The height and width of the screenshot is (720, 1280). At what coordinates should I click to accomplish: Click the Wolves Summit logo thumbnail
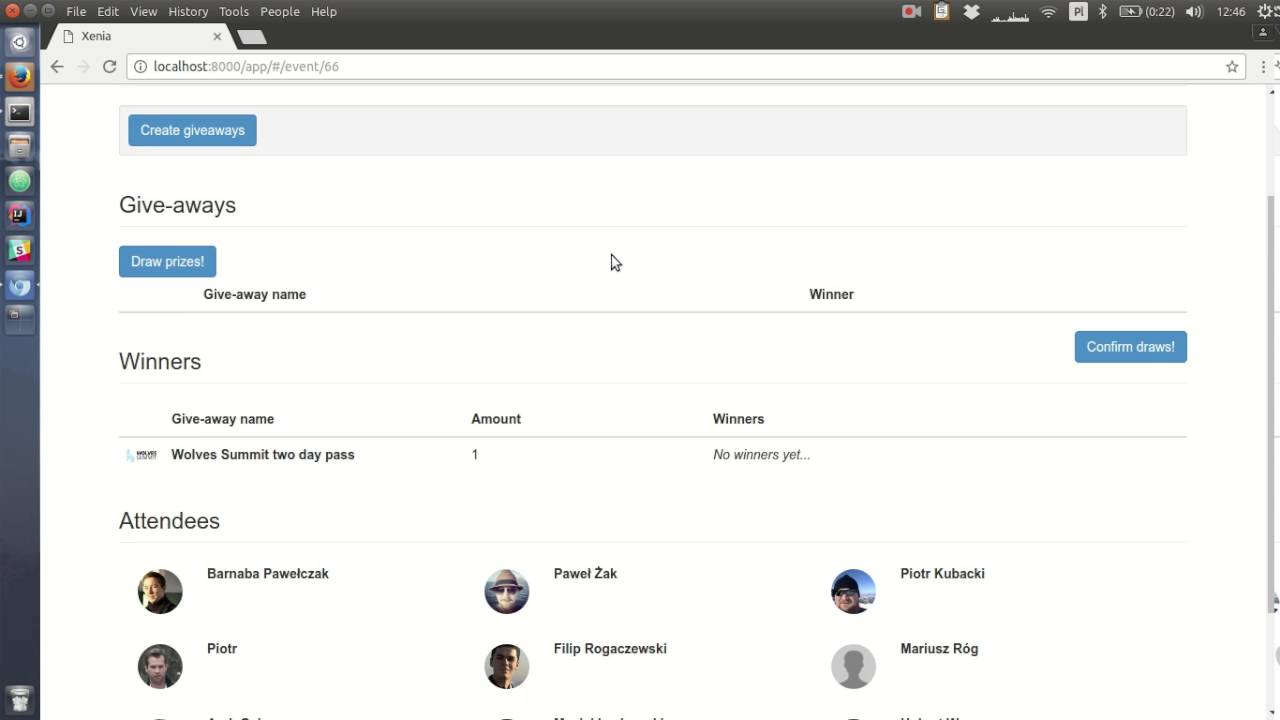point(141,455)
